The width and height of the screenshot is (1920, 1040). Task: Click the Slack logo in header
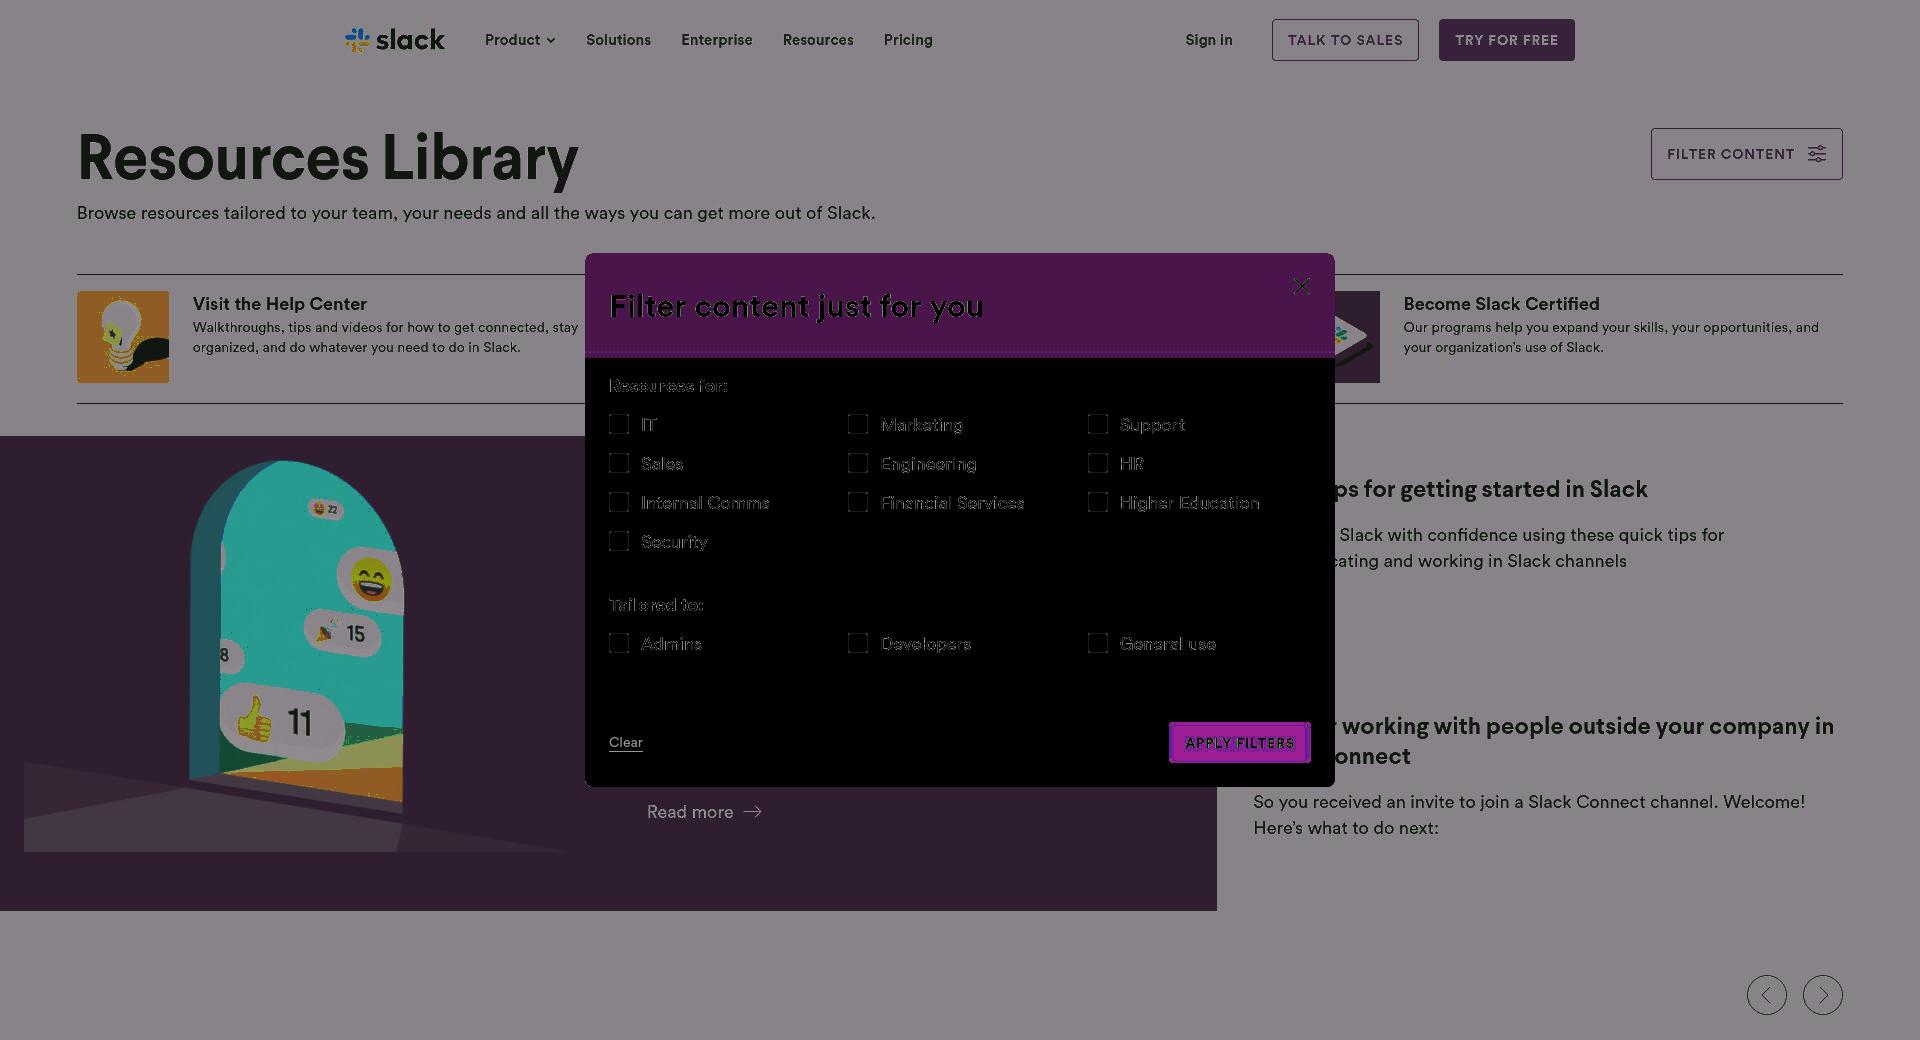coord(394,40)
